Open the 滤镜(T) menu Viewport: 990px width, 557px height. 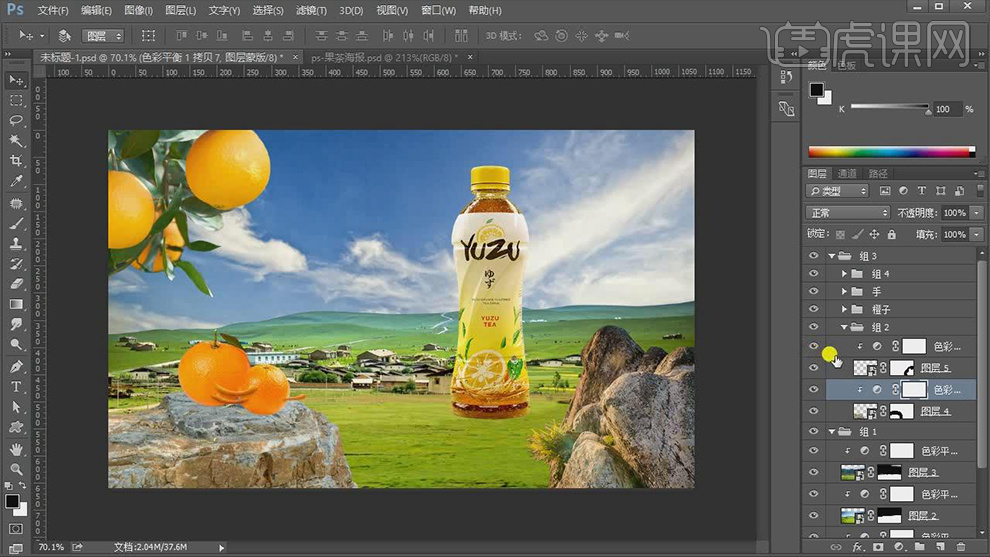point(311,10)
